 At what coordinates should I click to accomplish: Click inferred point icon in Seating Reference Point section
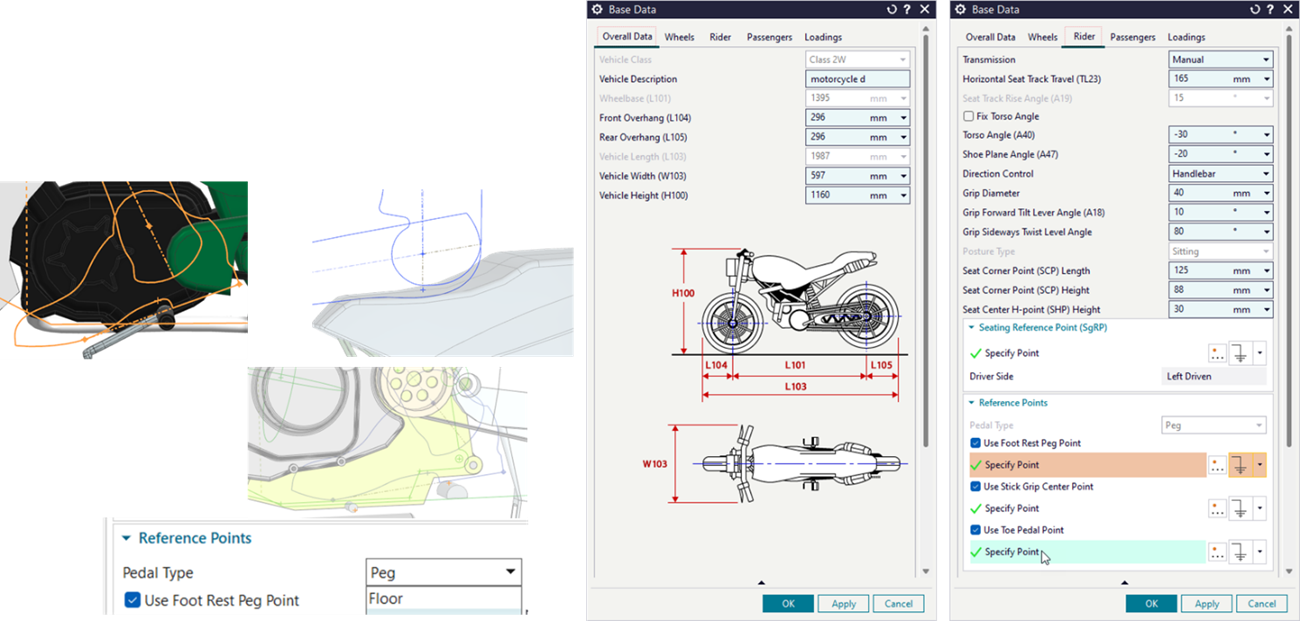tap(1240, 353)
